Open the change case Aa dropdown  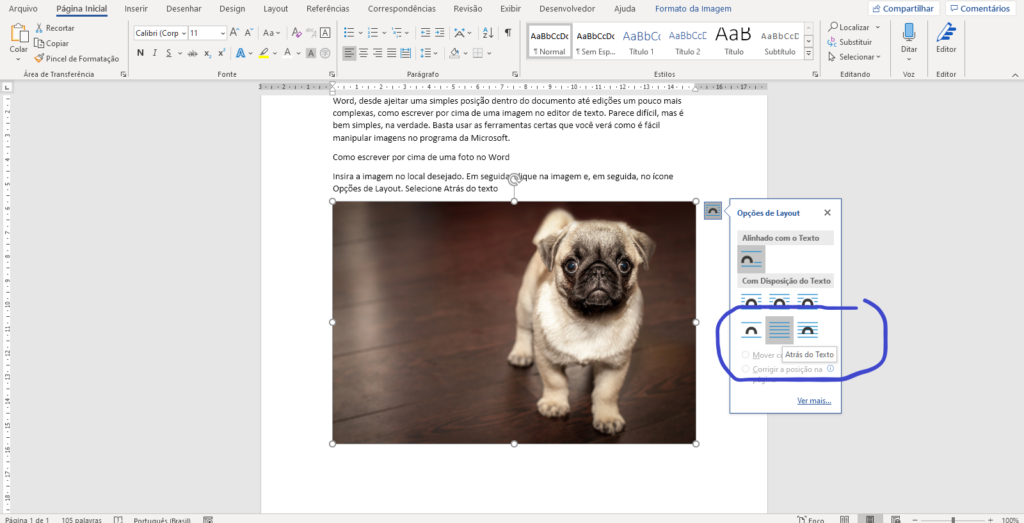coord(271,33)
